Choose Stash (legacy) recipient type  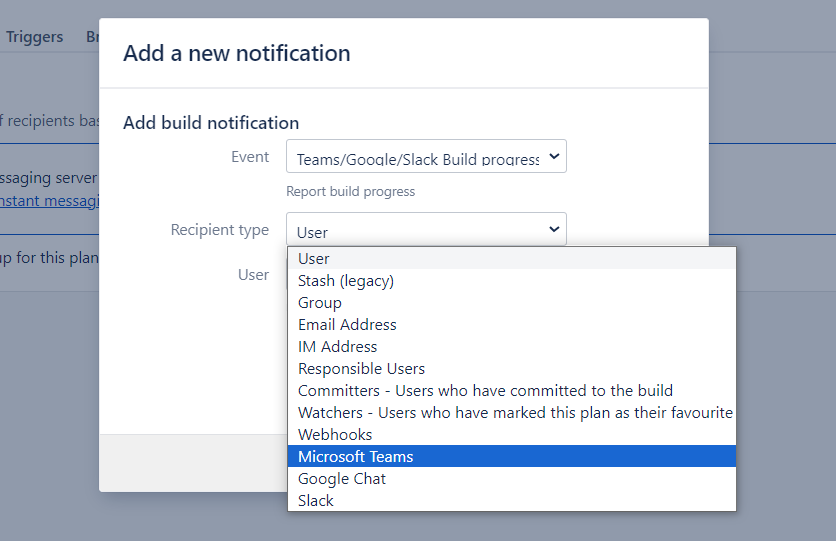click(346, 280)
